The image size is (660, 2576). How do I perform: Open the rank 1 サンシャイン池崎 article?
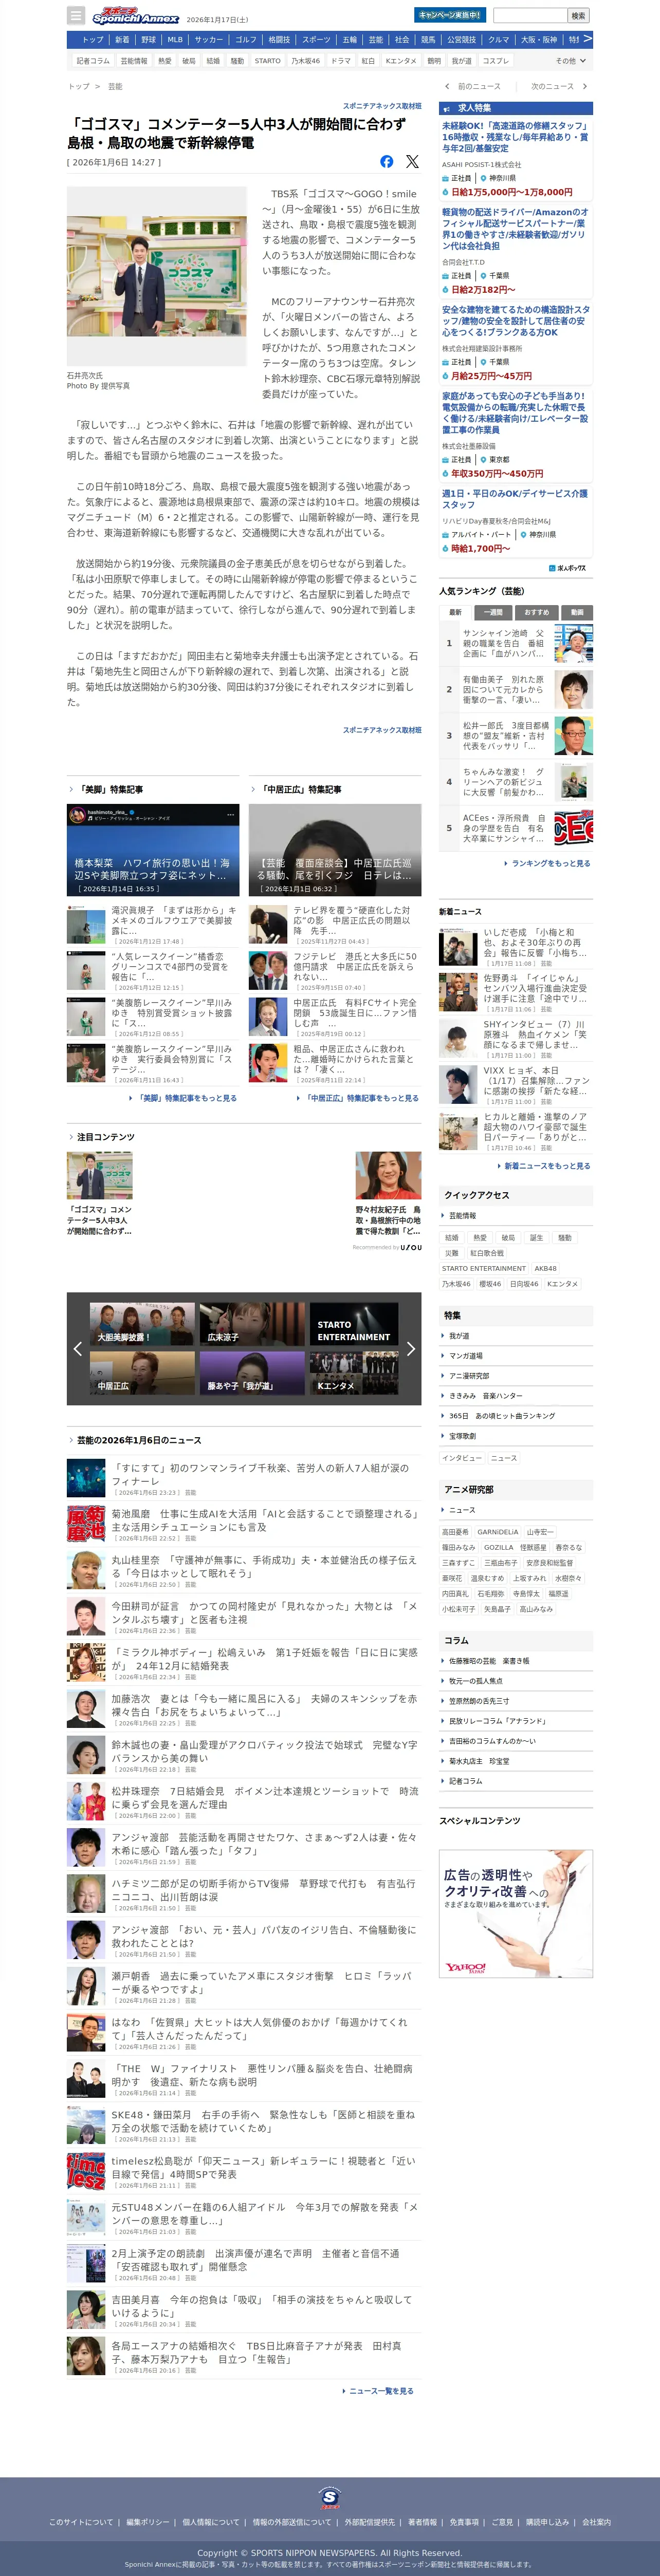[516, 644]
